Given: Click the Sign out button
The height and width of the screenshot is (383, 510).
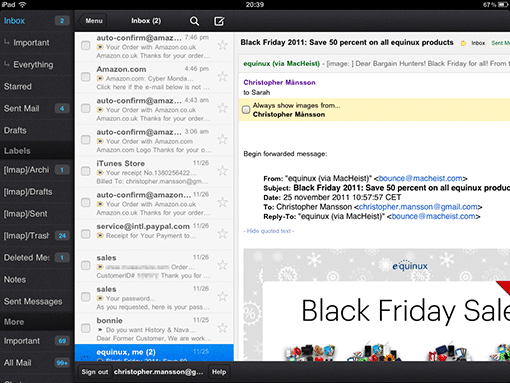Looking at the screenshot, I should 95,372.
